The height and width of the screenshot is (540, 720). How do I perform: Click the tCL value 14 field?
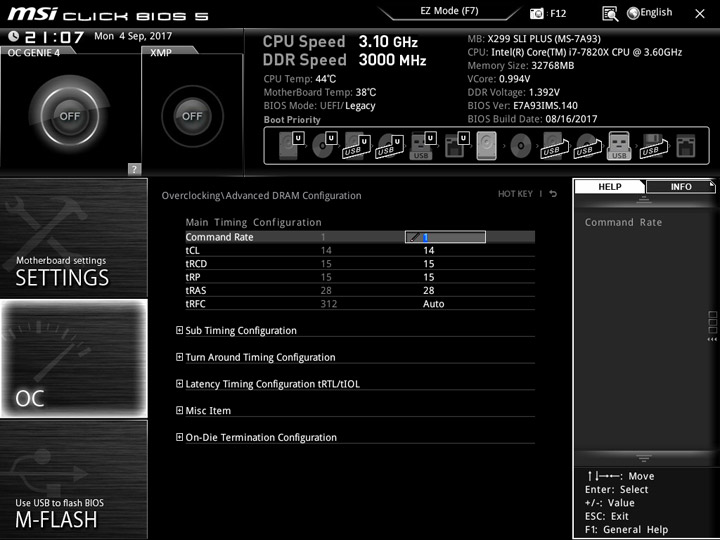pos(429,250)
